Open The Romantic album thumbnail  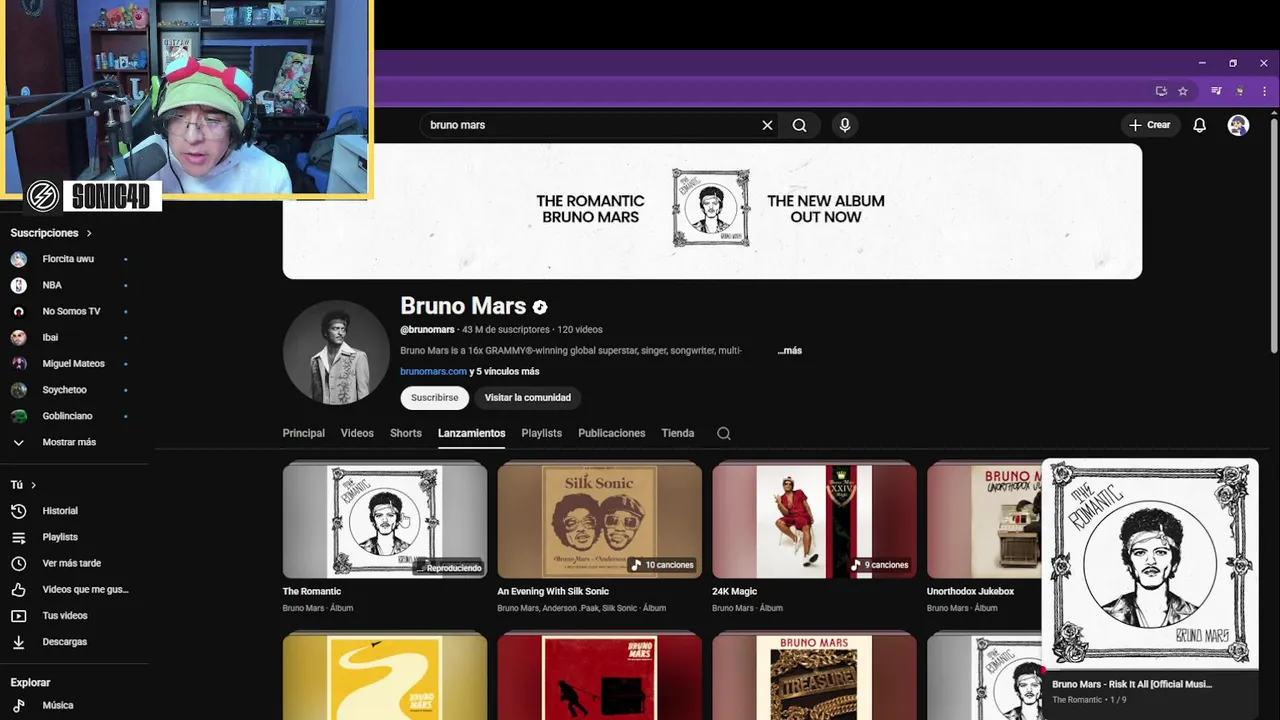pos(385,521)
